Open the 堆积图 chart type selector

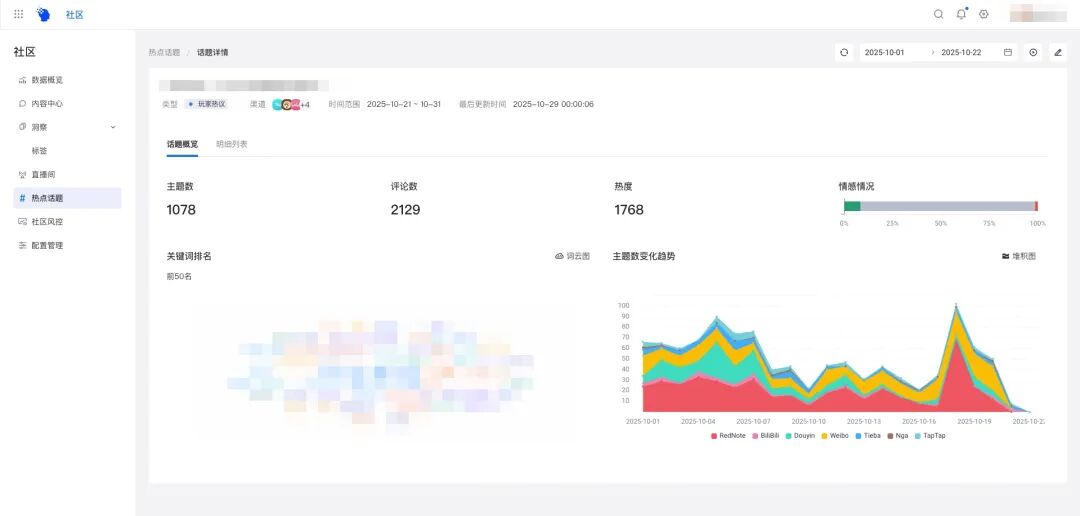pos(1019,256)
